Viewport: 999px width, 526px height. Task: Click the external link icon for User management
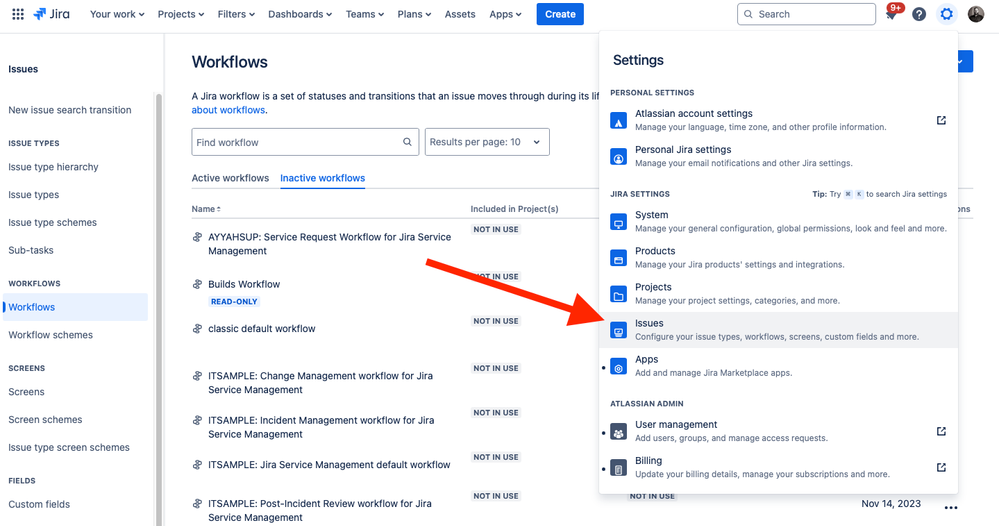pos(941,431)
